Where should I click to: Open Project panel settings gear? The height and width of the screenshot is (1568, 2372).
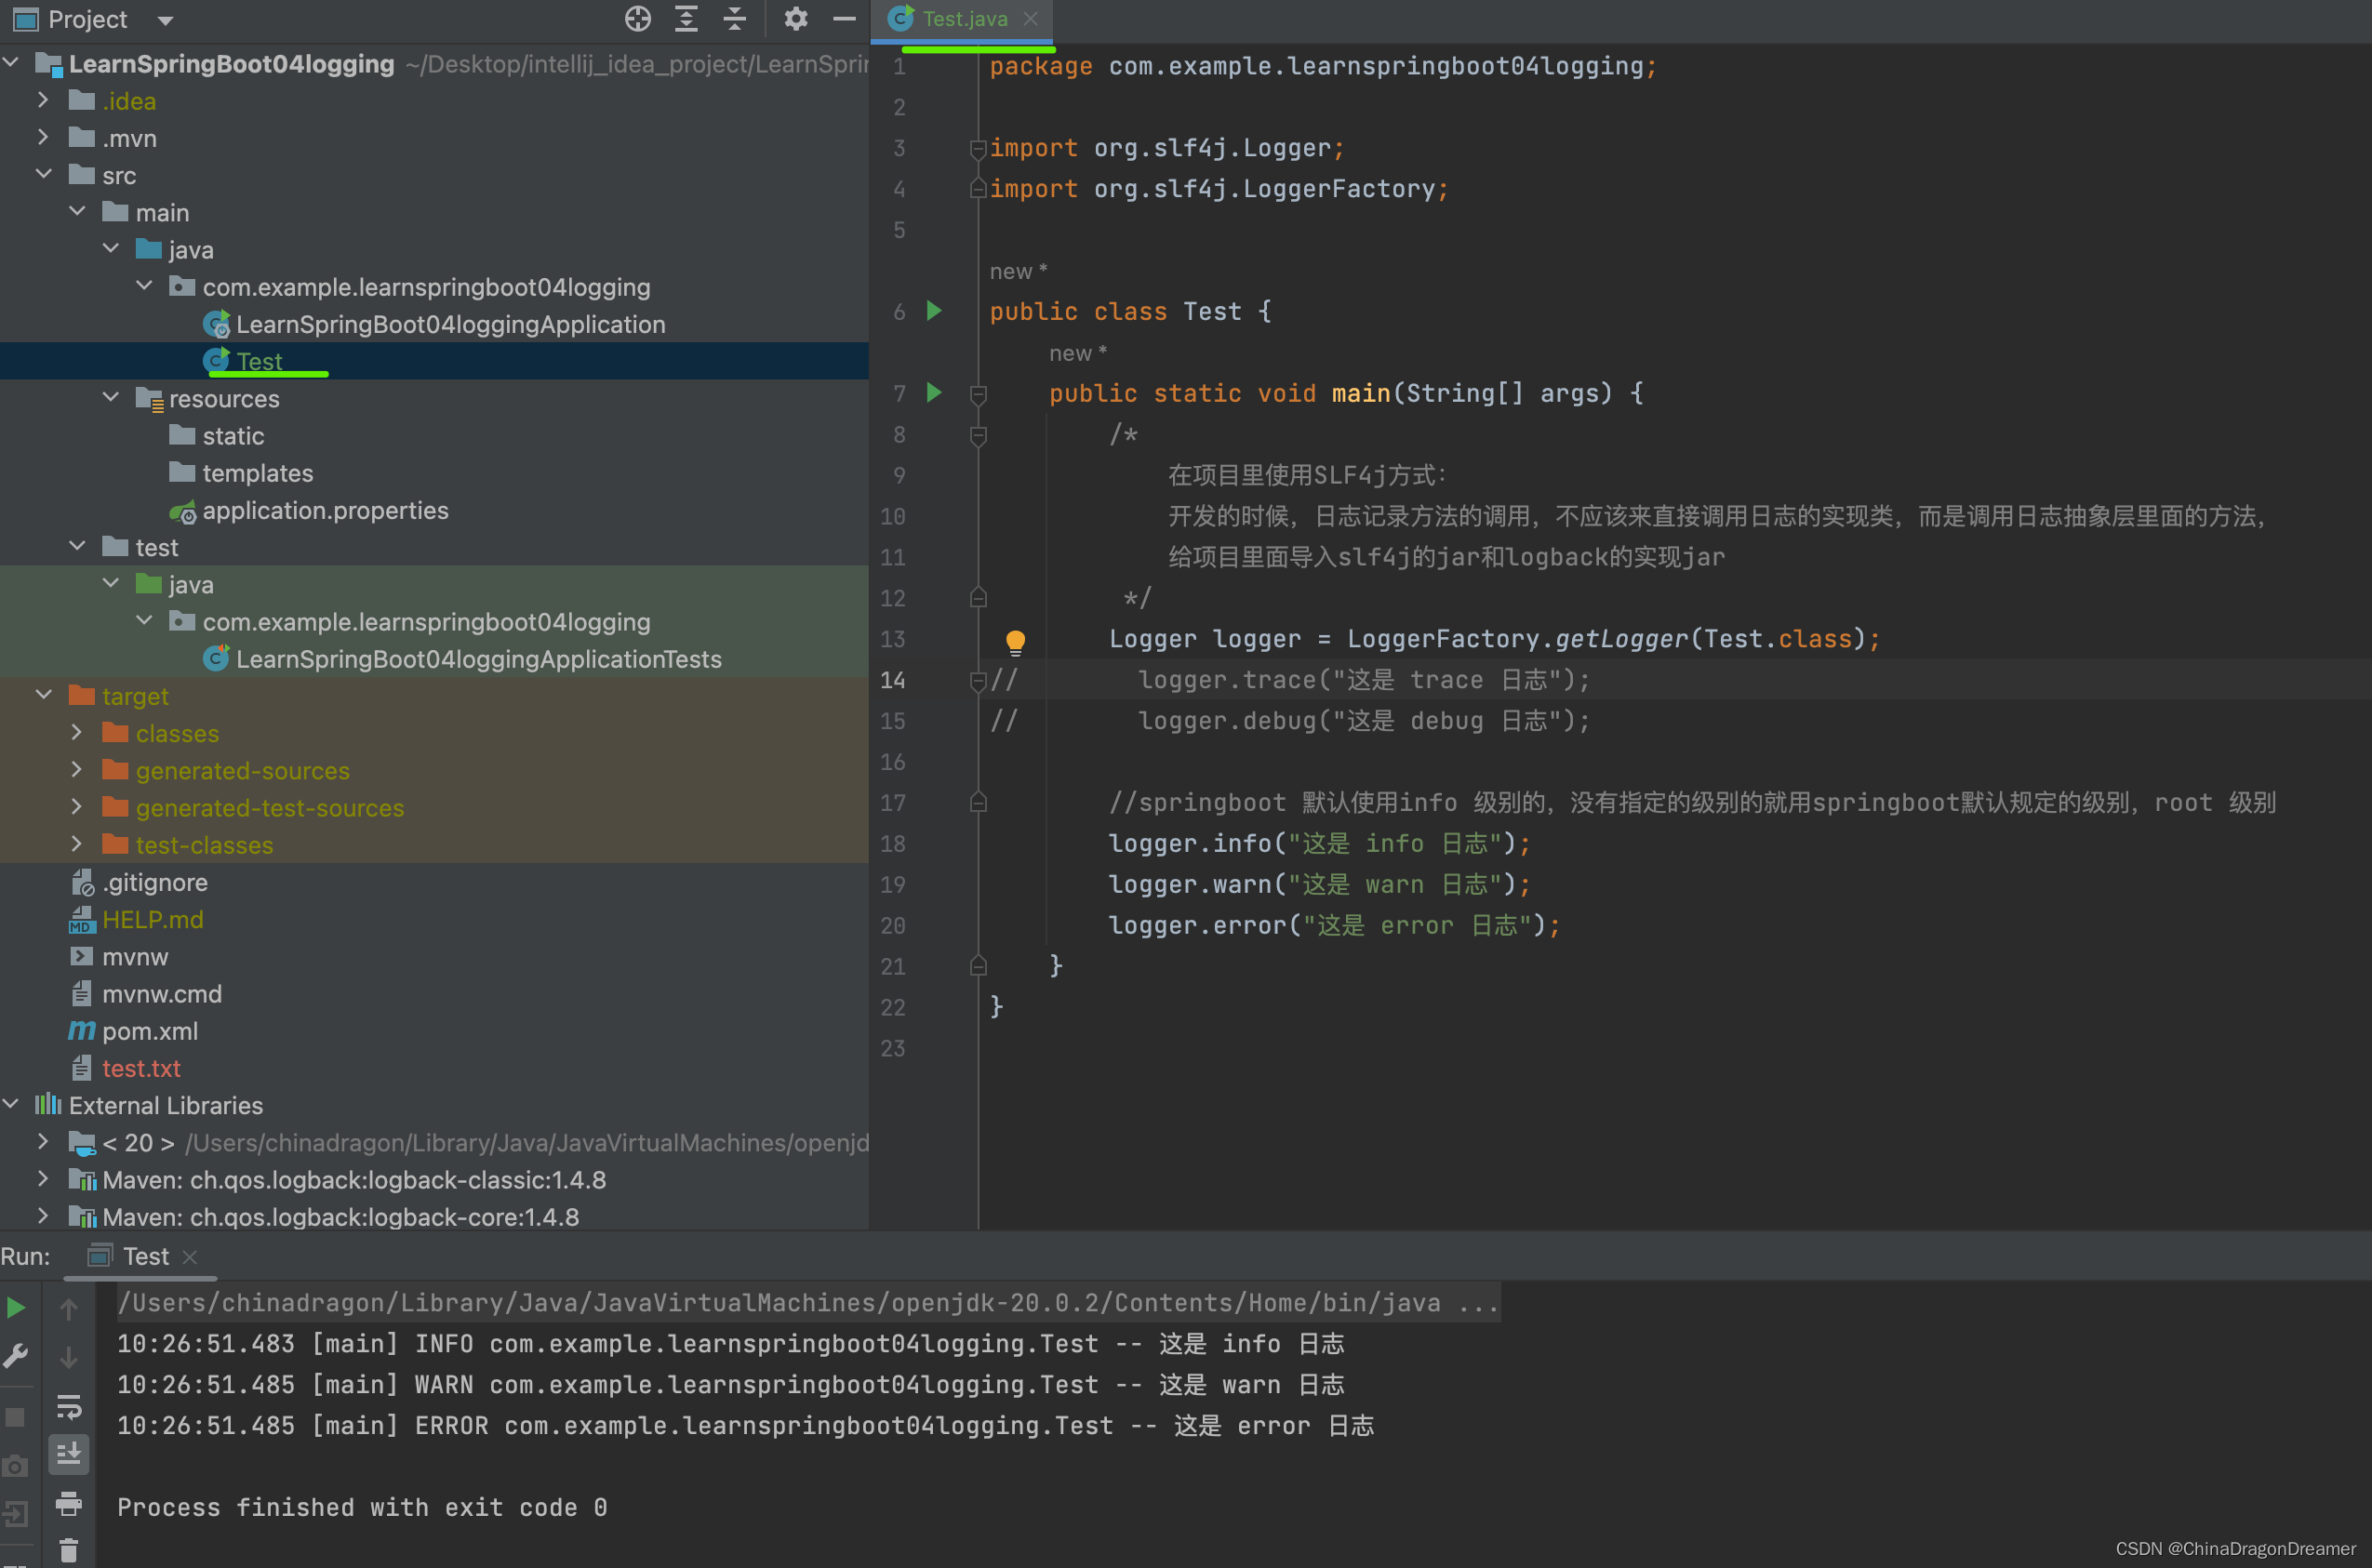[x=796, y=19]
